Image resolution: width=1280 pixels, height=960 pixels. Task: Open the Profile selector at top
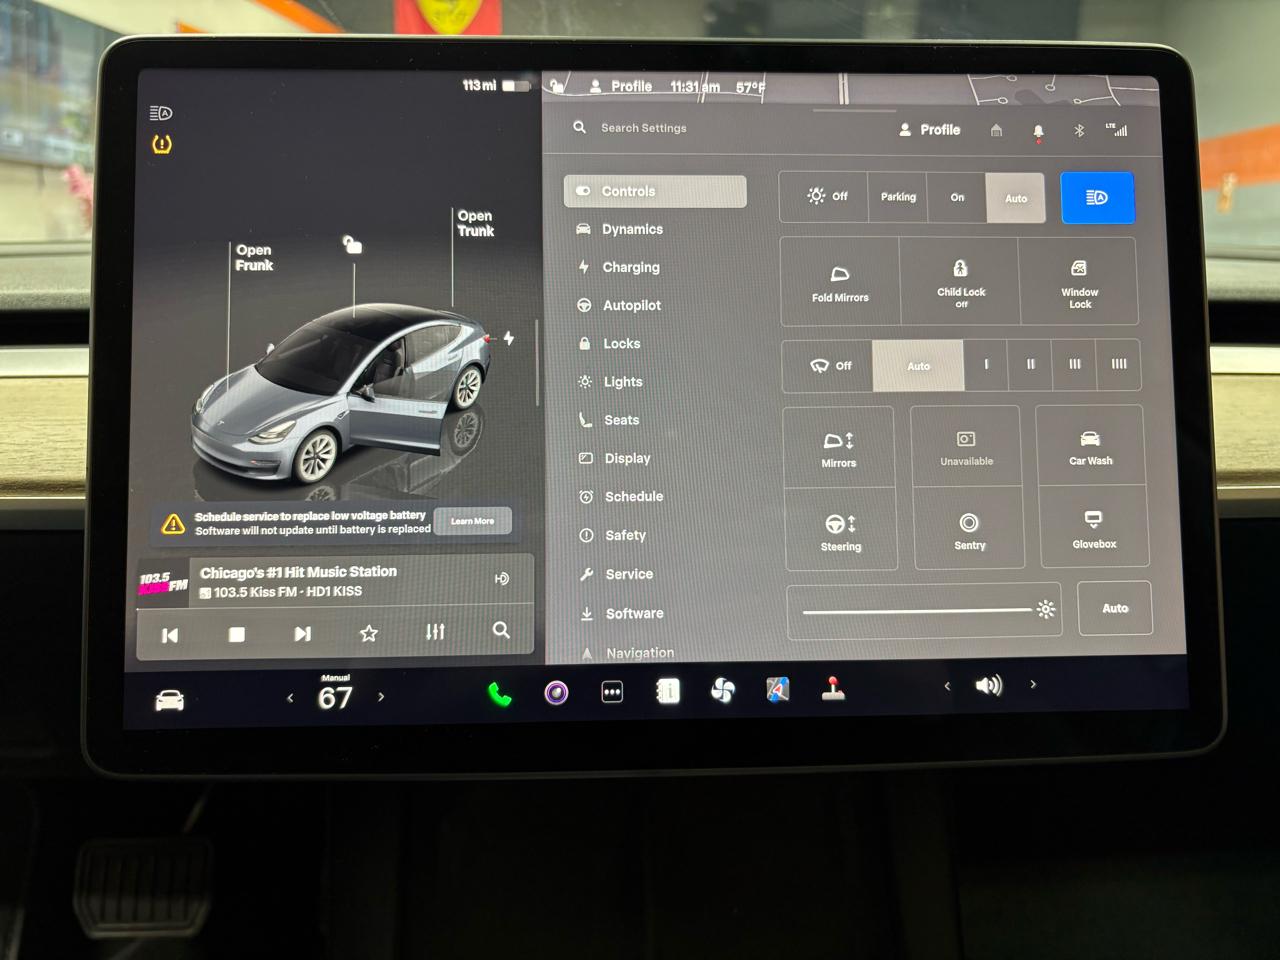click(930, 130)
